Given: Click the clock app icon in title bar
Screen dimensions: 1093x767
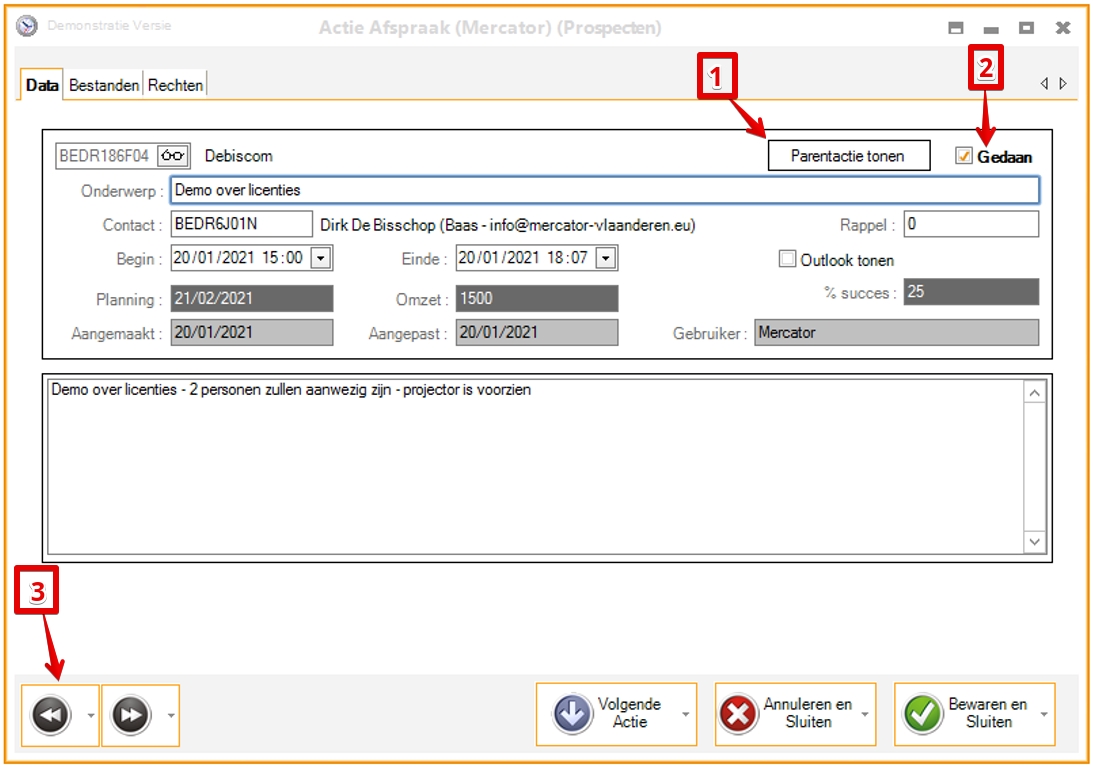Looking at the screenshot, I should coord(28,26).
